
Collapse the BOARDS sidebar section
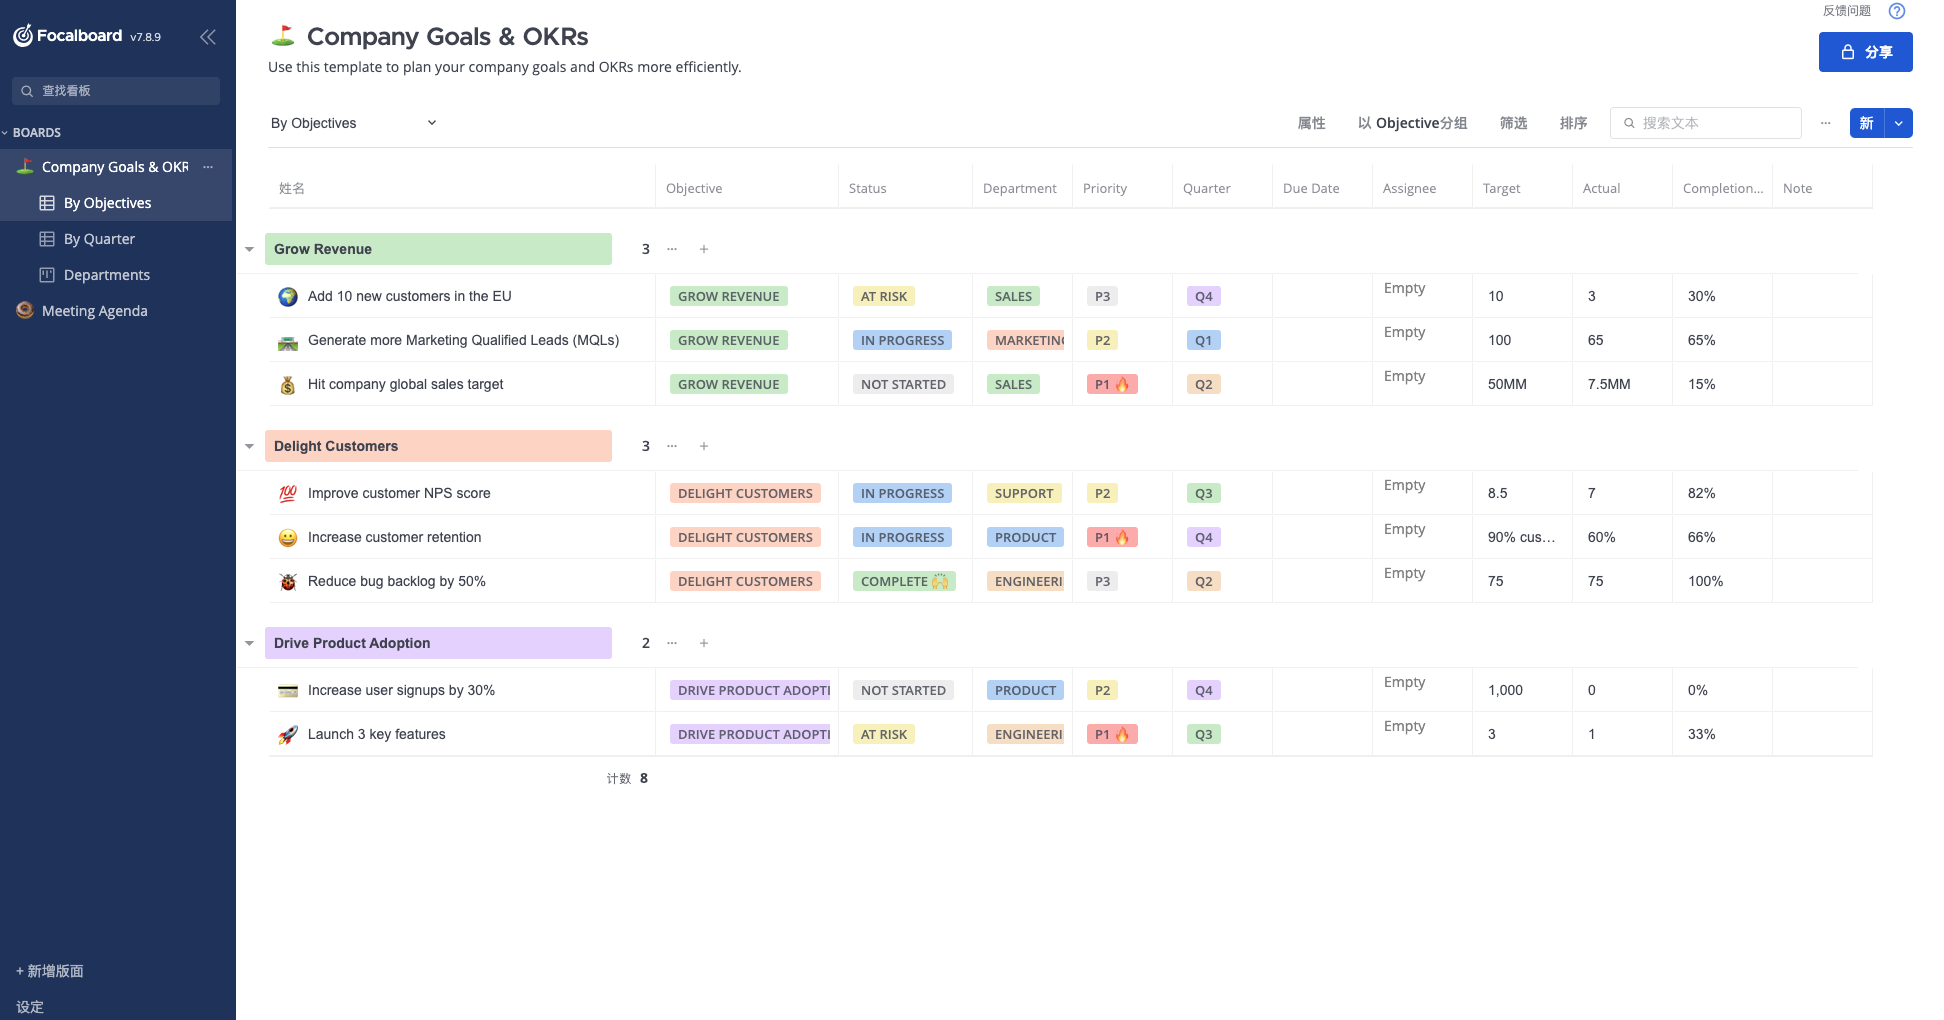[x=6, y=133]
